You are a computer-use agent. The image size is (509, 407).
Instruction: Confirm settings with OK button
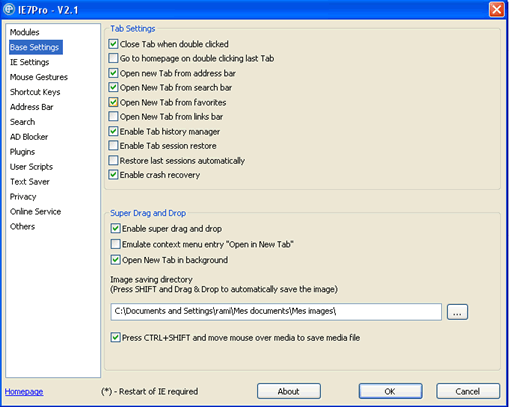(390, 391)
